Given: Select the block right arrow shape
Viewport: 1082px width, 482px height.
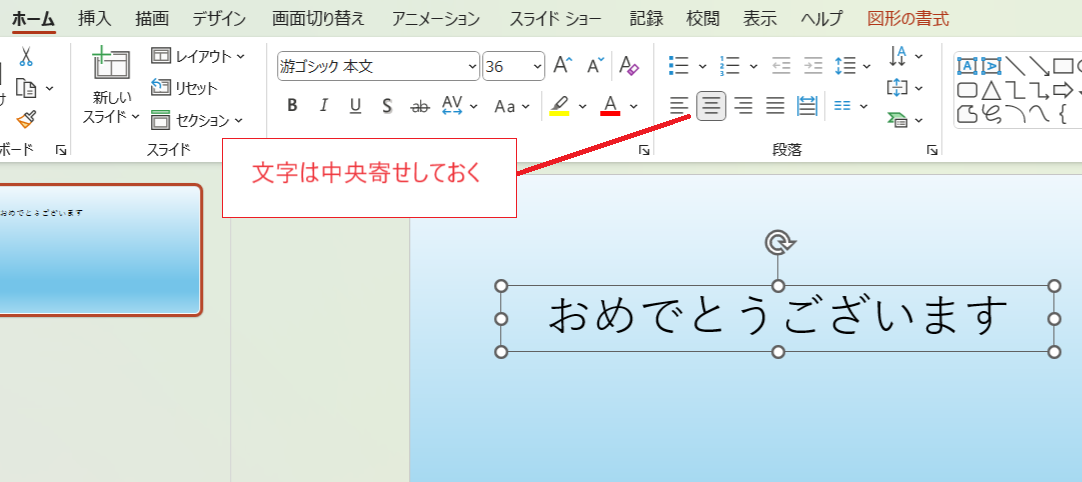Looking at the screenshot, I should (x=1063, y=90).
